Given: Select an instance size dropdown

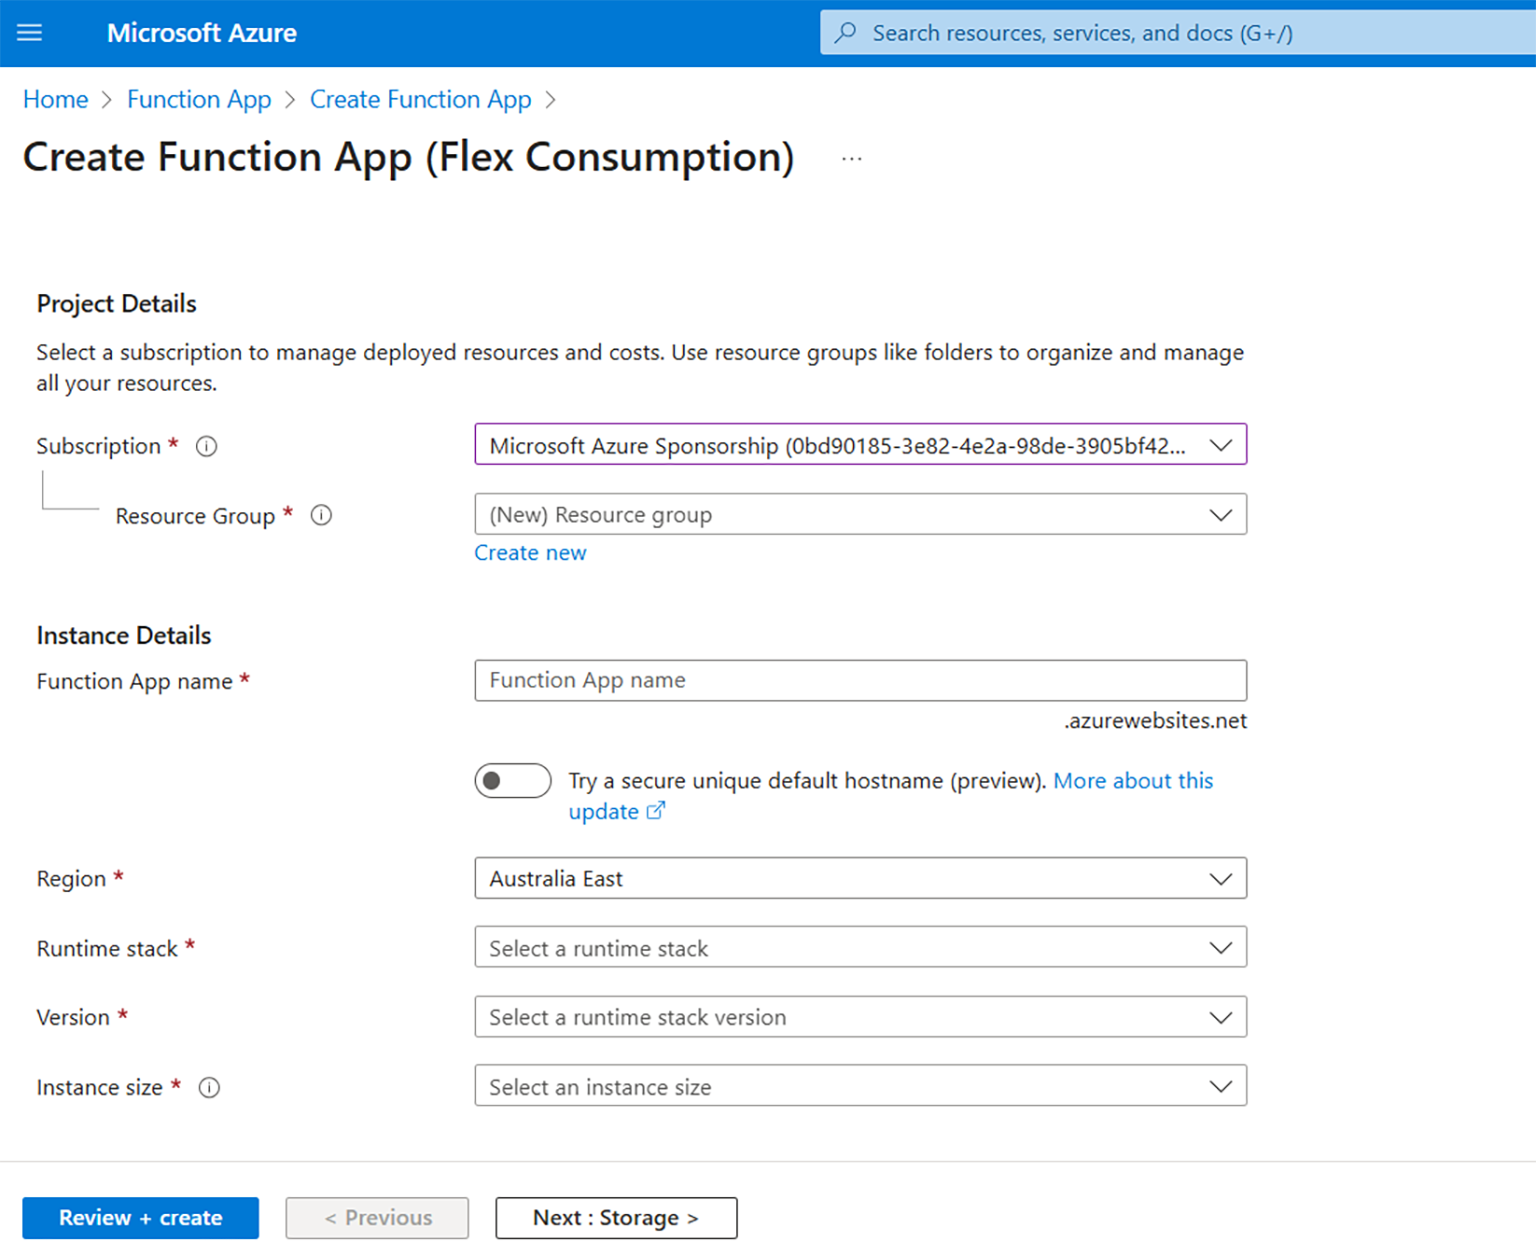Looking at the screenshot, I should pyautogui.click(x=861, y=1086).
